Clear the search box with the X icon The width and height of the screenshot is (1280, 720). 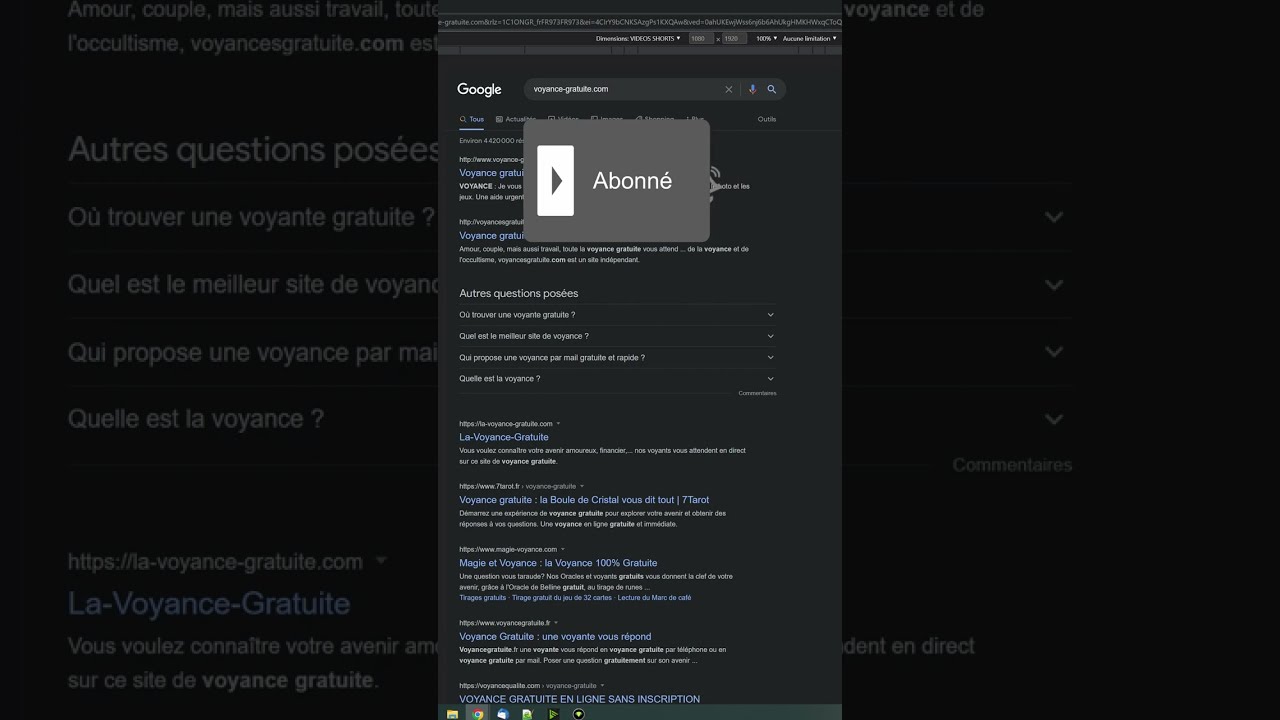[x=728, y=89]
